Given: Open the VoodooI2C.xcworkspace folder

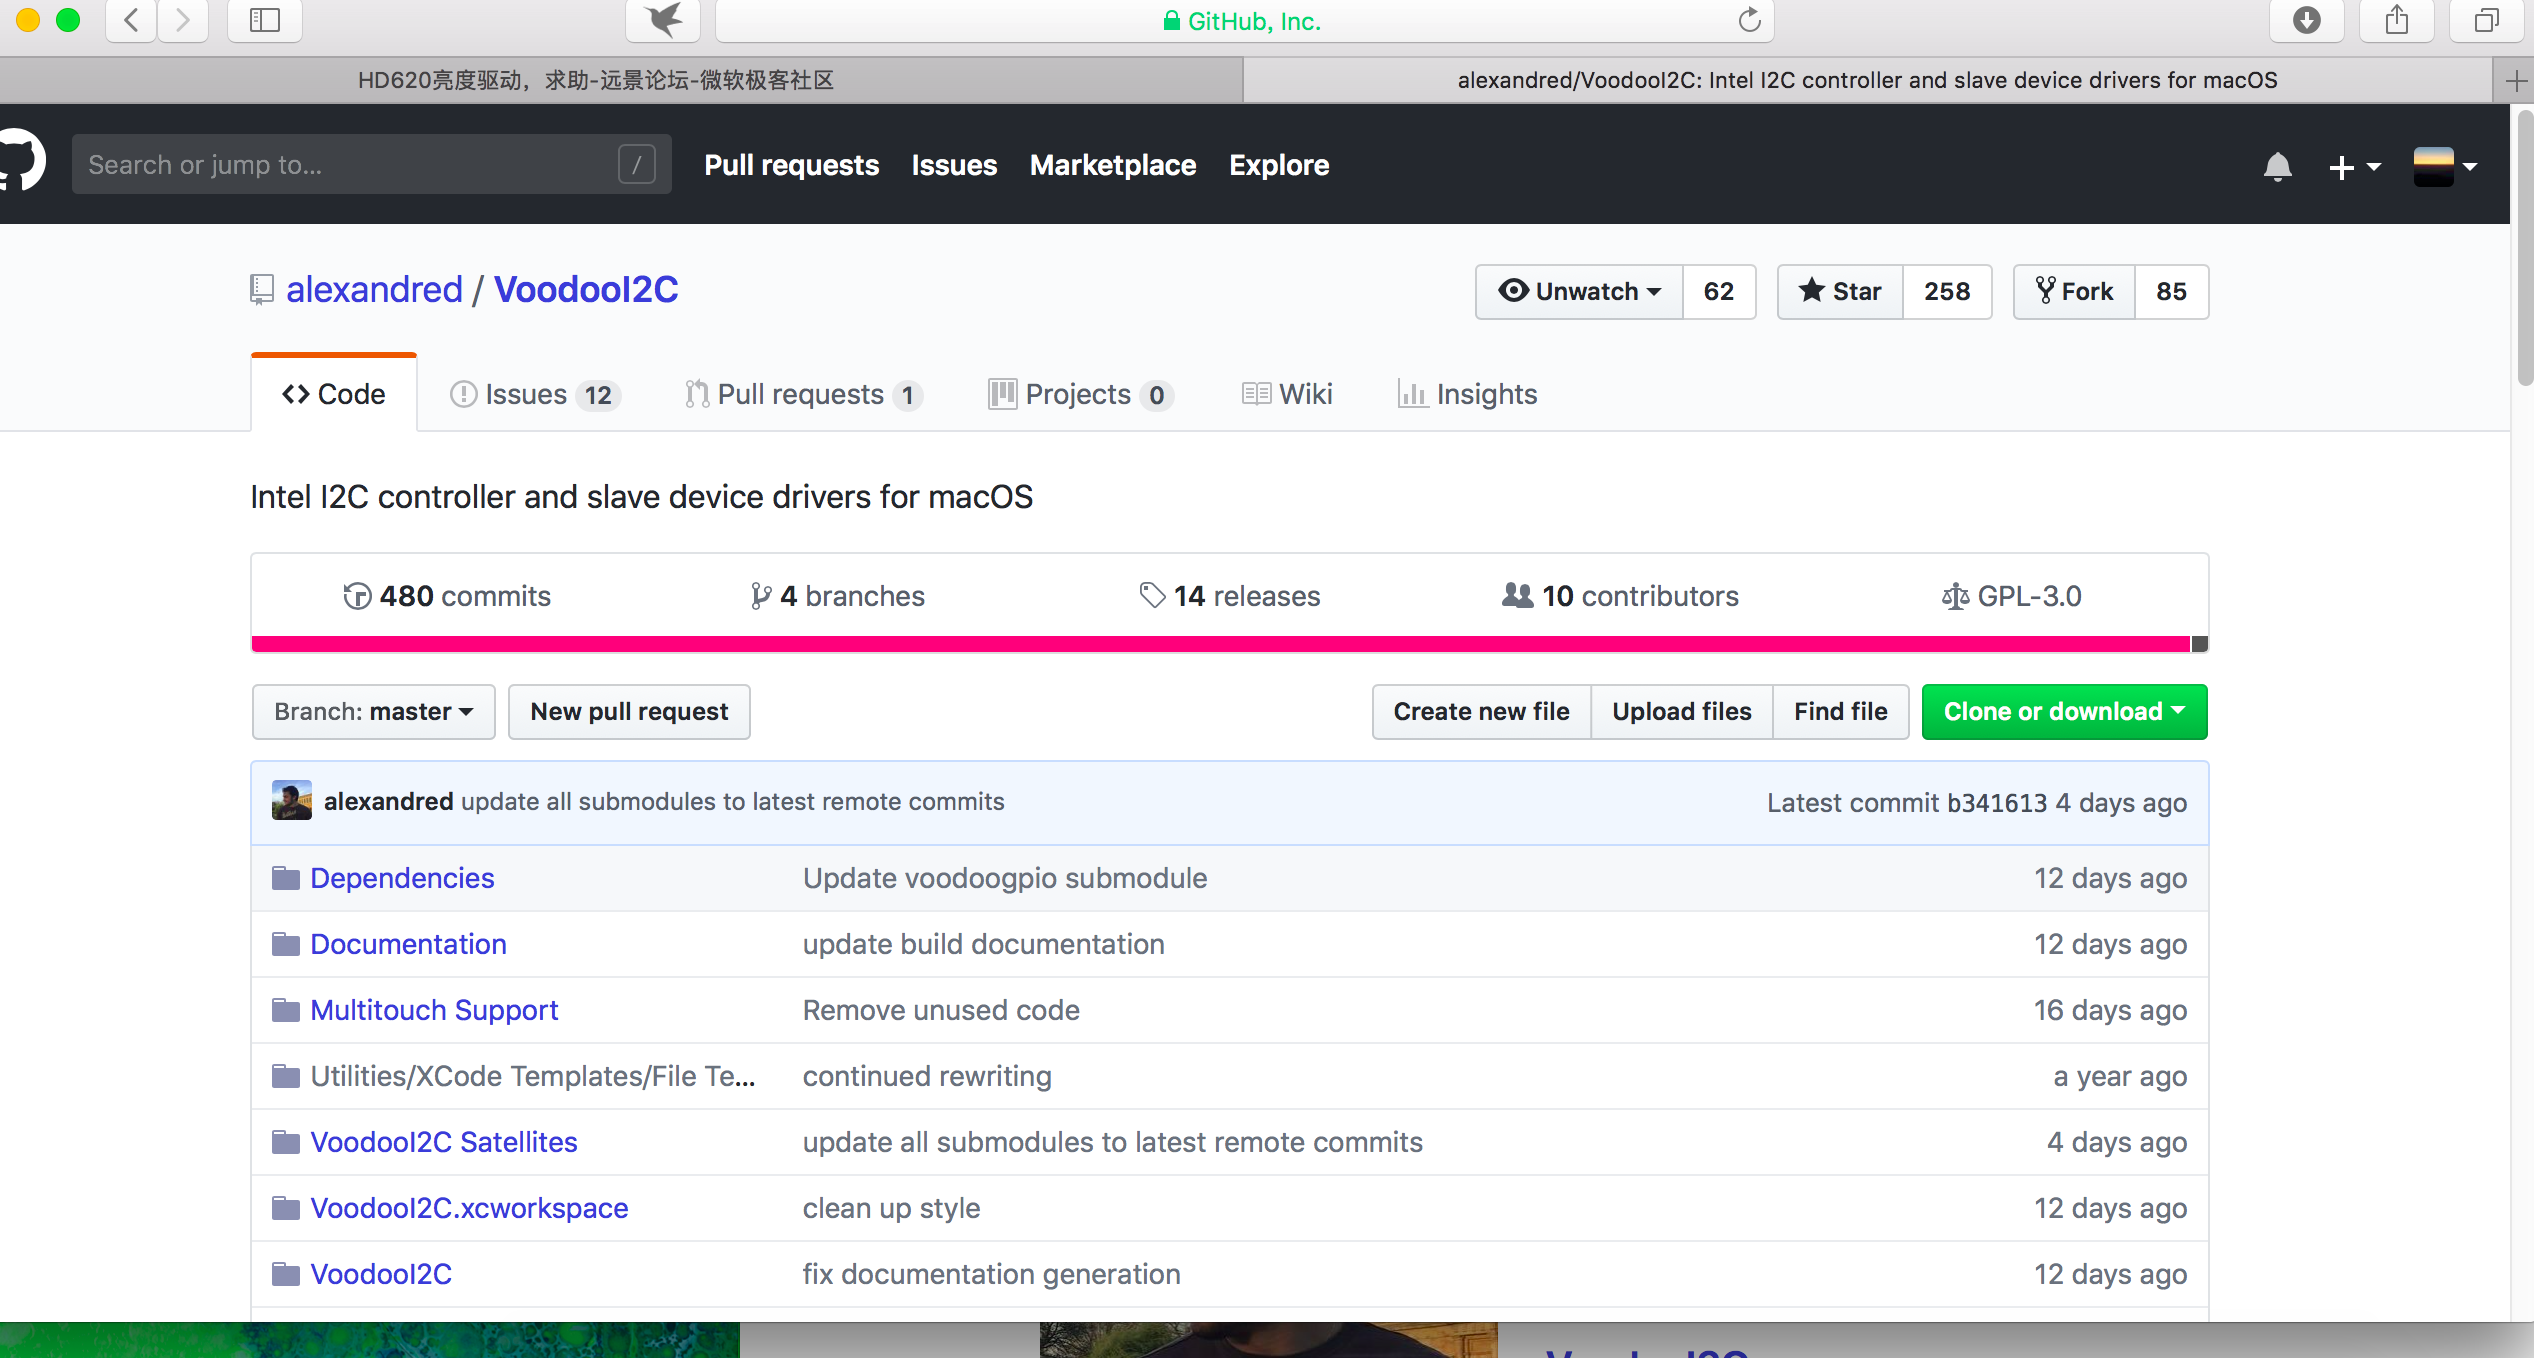Looking at the screenshot, I should (x=469, y=1208).
